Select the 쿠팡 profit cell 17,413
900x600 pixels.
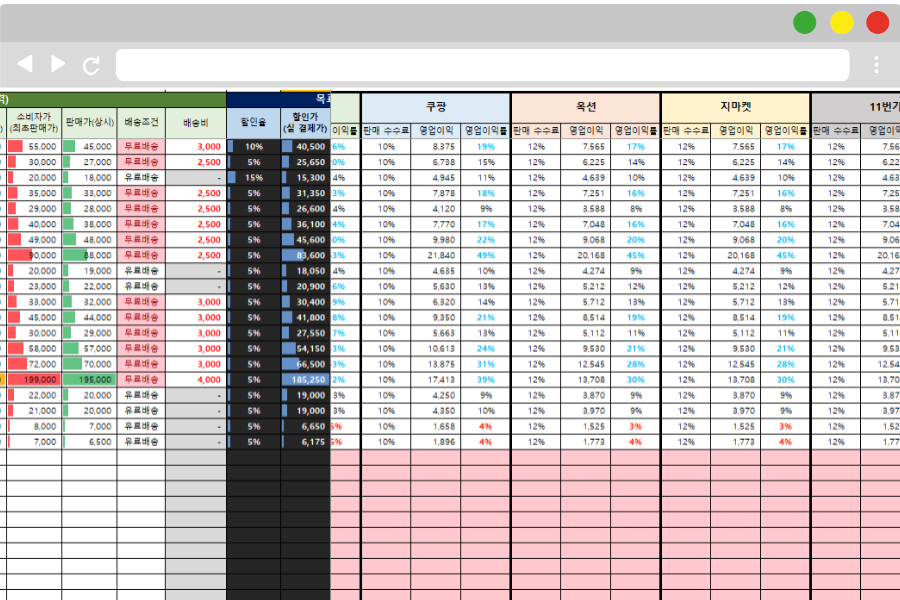(x=436, y=380)
